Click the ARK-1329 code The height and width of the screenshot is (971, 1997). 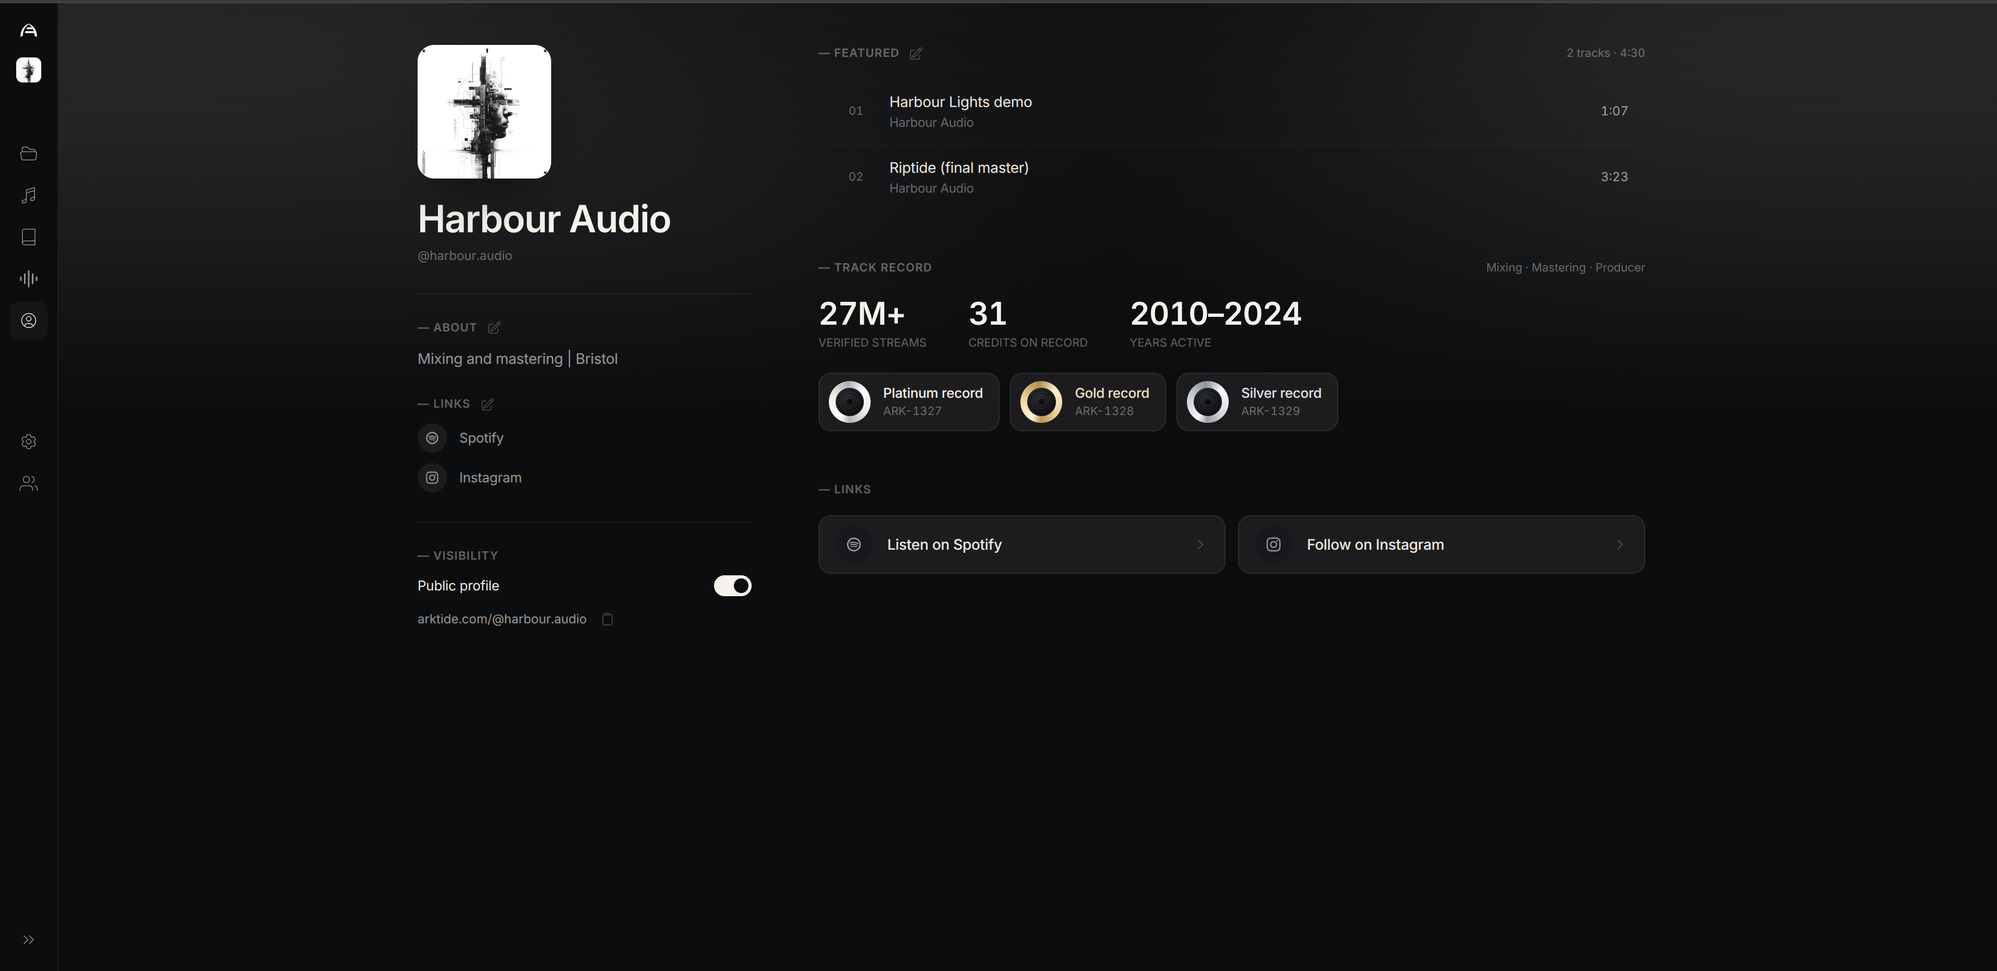1270,411
